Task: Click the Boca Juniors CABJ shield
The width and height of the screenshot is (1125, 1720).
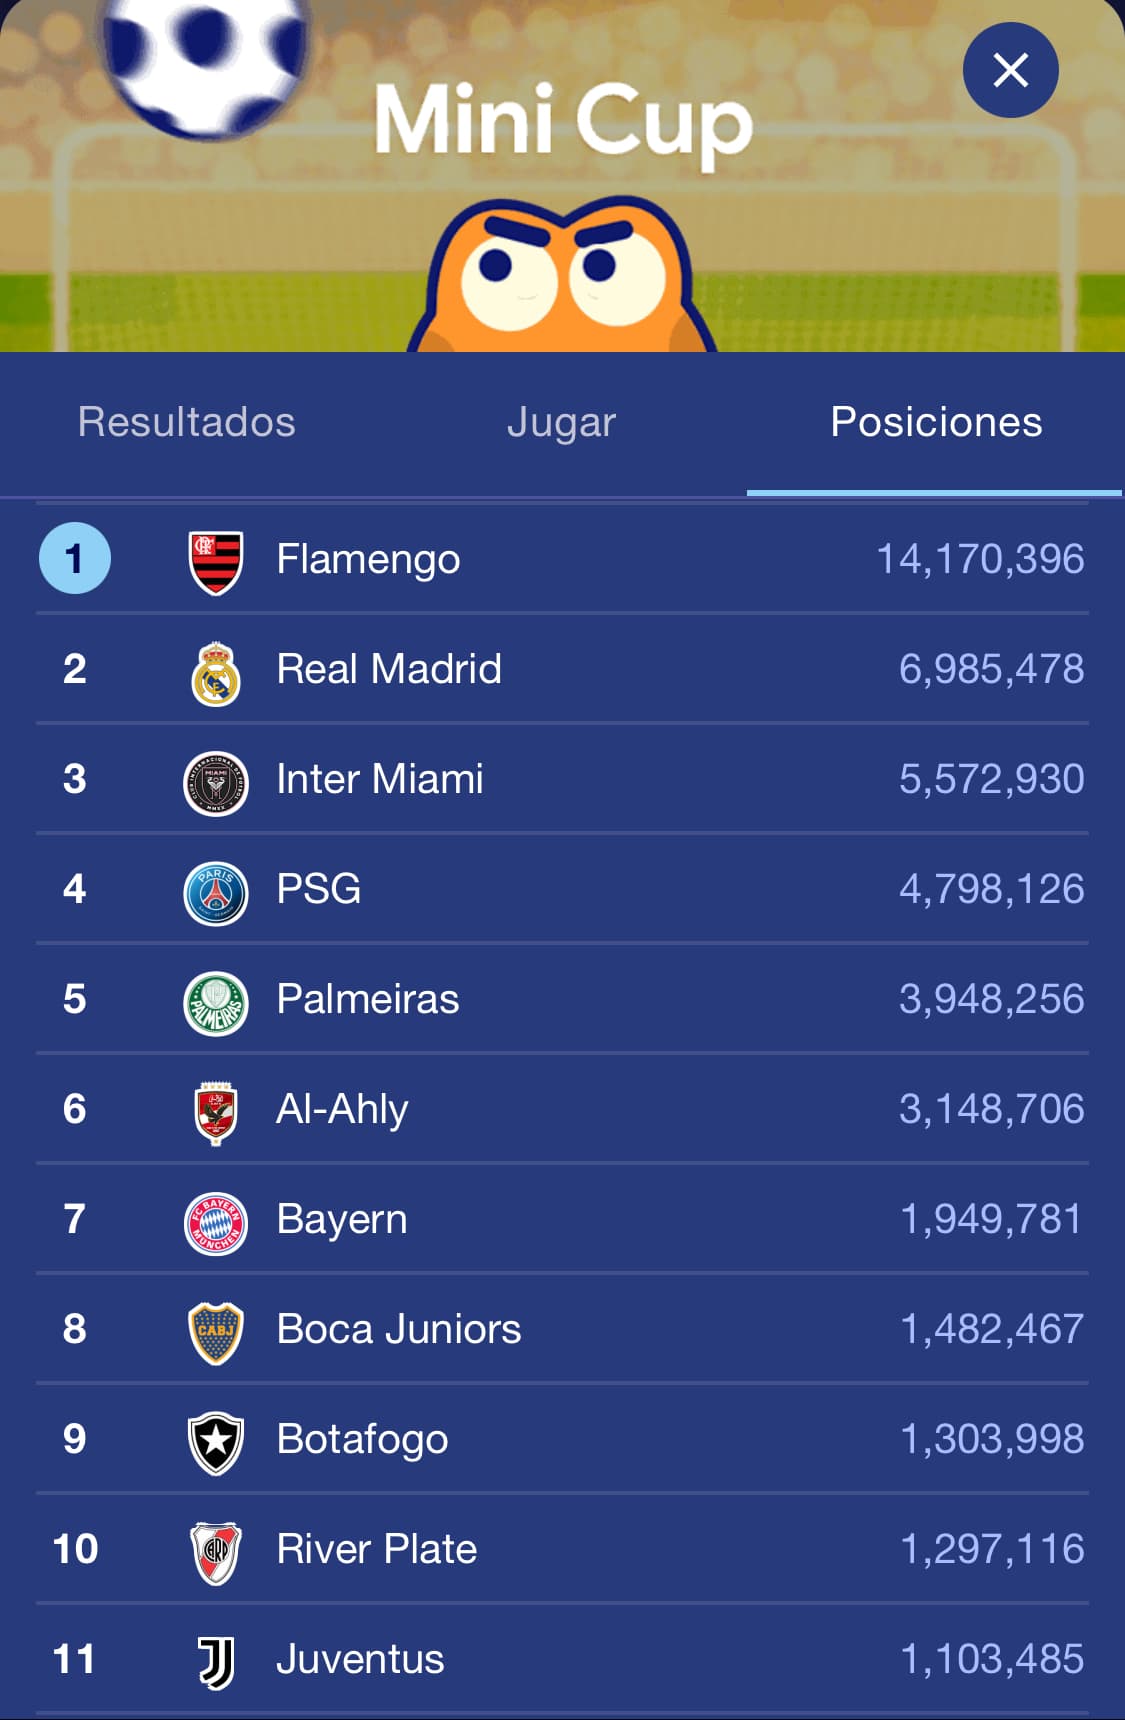Action: click(x=216, y=1333)
